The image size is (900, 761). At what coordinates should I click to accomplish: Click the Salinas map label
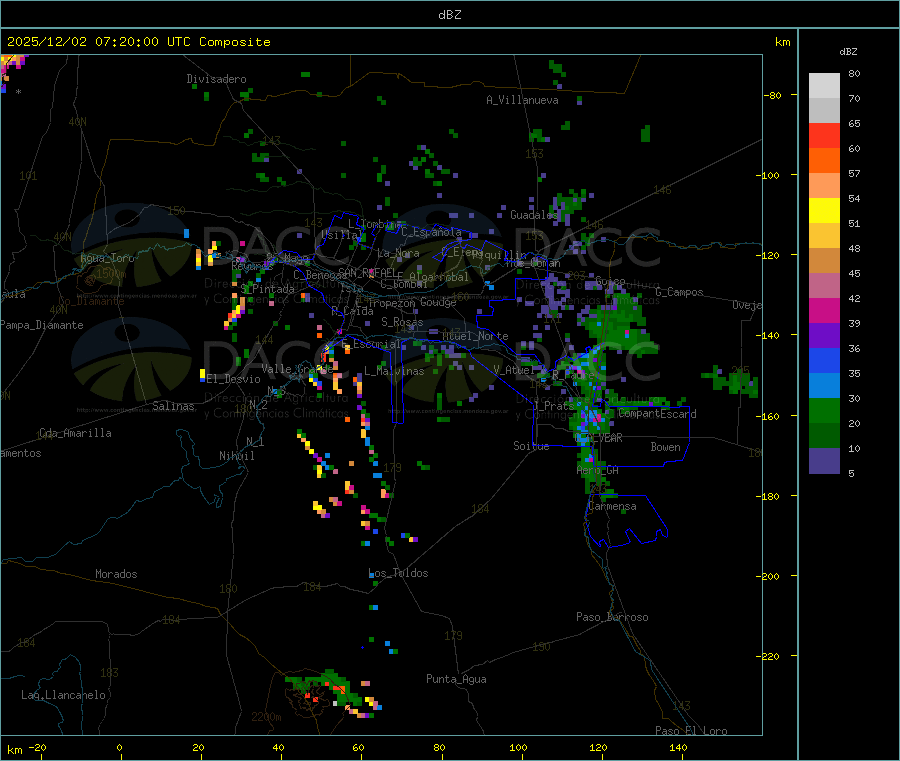(x=173, y=406)
